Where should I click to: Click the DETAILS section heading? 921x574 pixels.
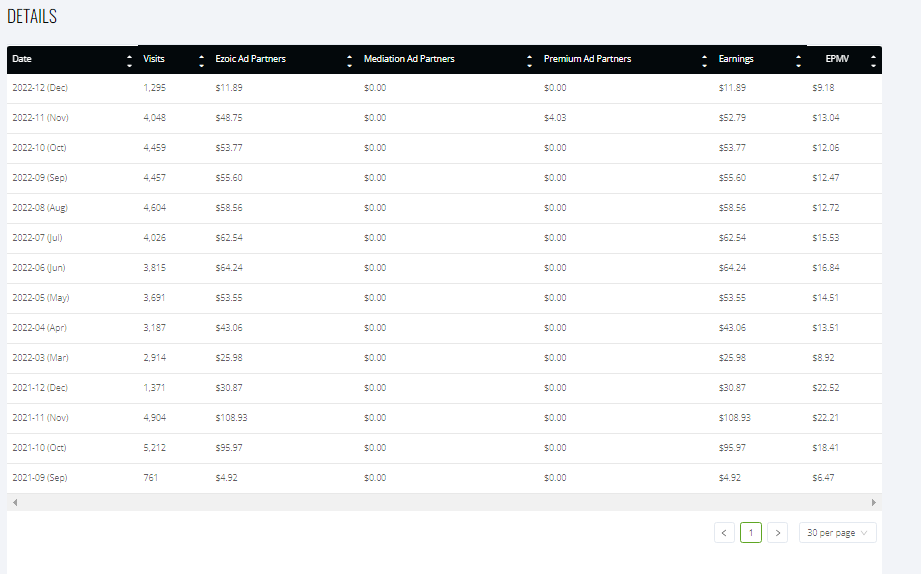coord(32,16)
